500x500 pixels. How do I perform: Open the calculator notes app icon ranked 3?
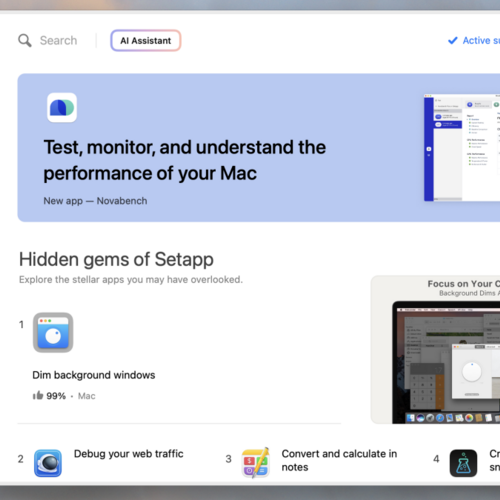coord(255,463)
